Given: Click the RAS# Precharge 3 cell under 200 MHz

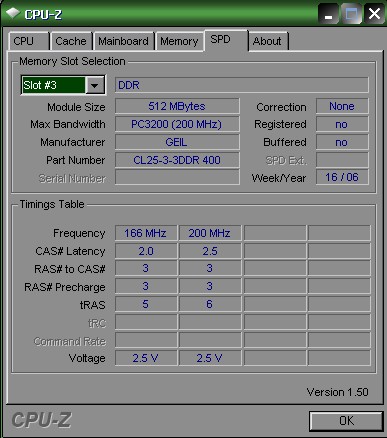Looking at the screenshot, I should coord(210,286).
